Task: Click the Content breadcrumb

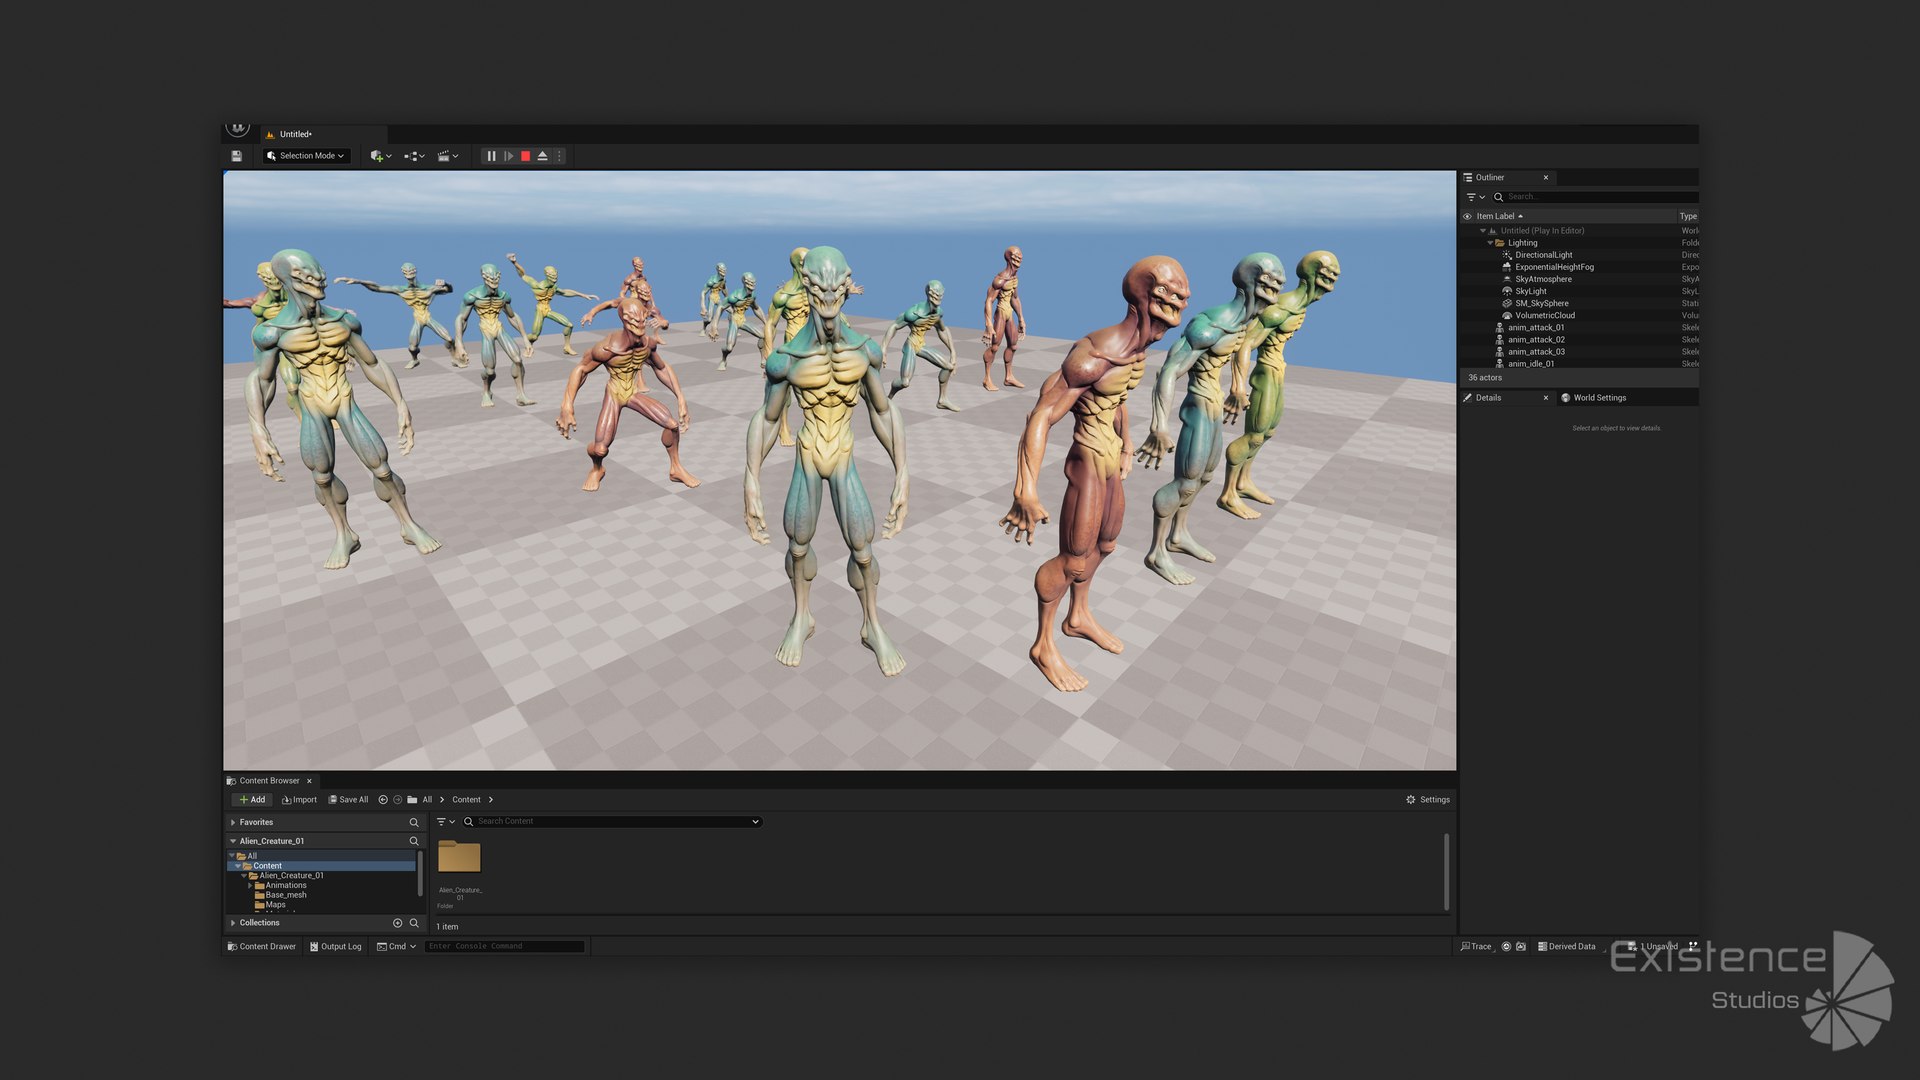Action: coord(466,800)
